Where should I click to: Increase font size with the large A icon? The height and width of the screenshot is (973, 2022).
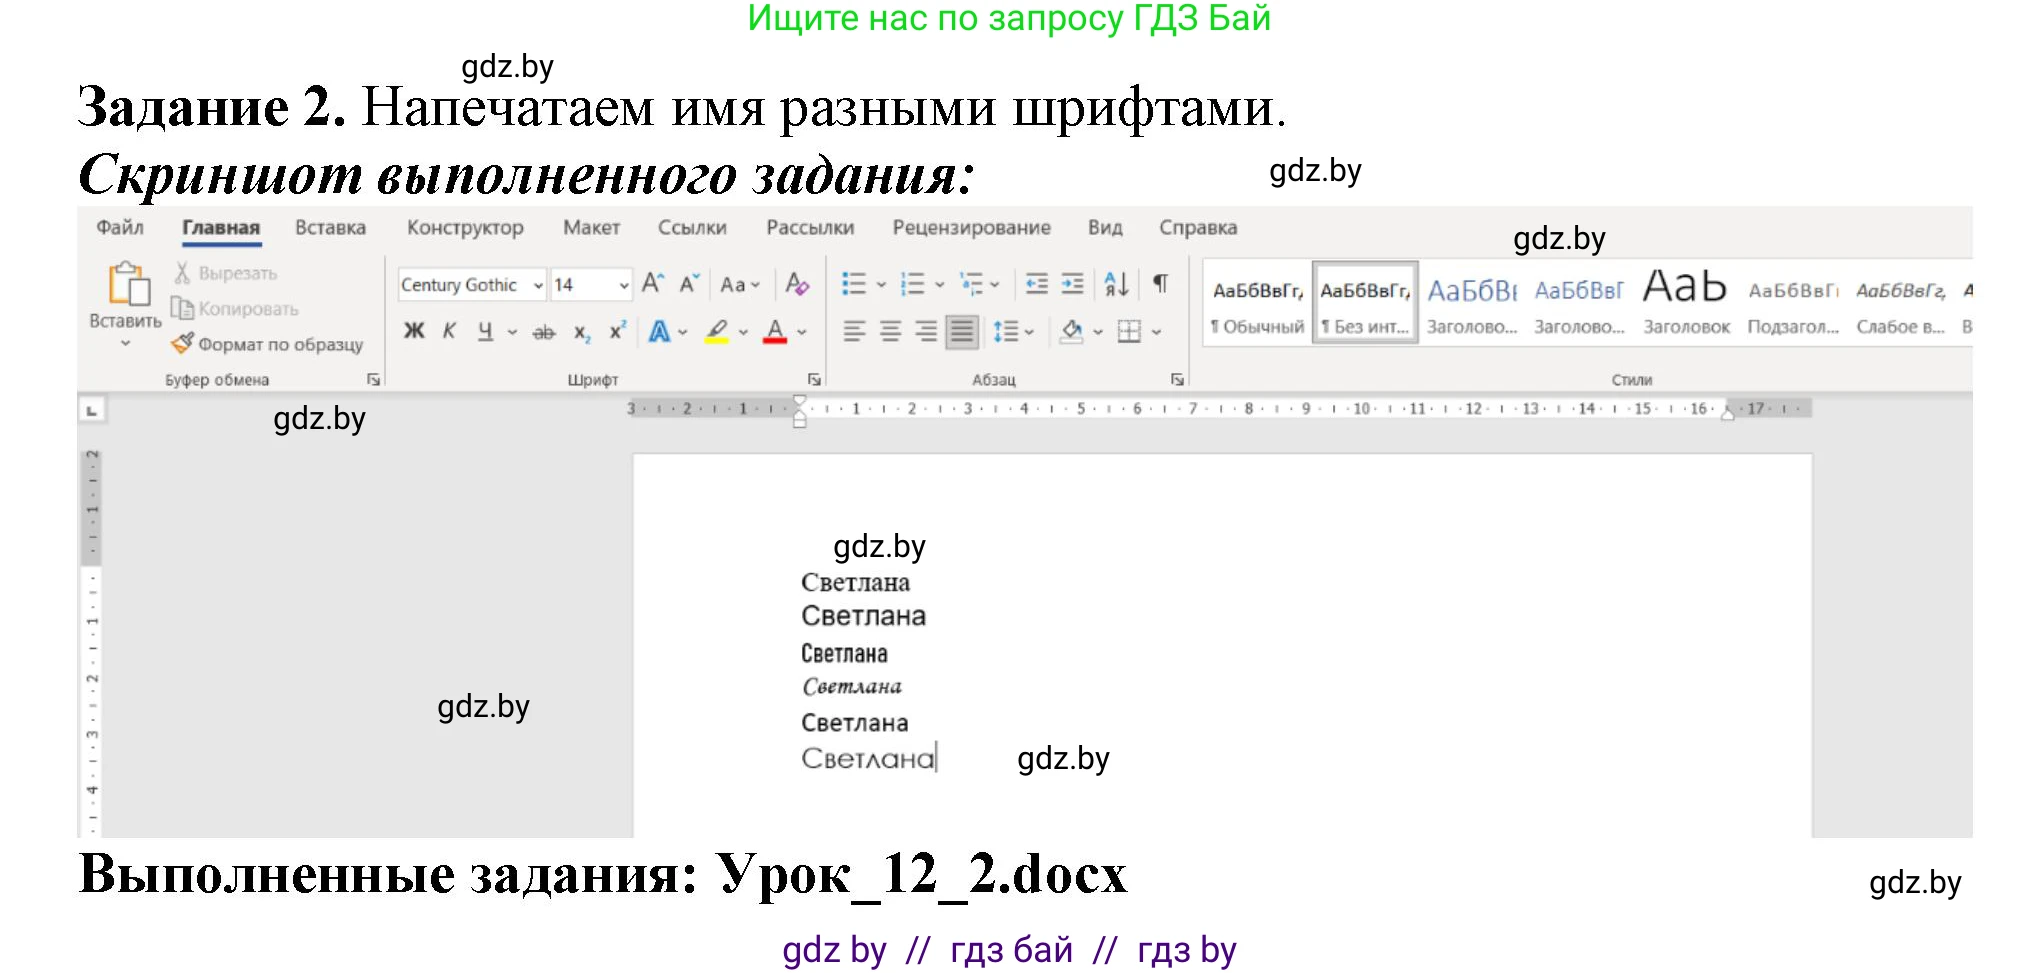653,284
